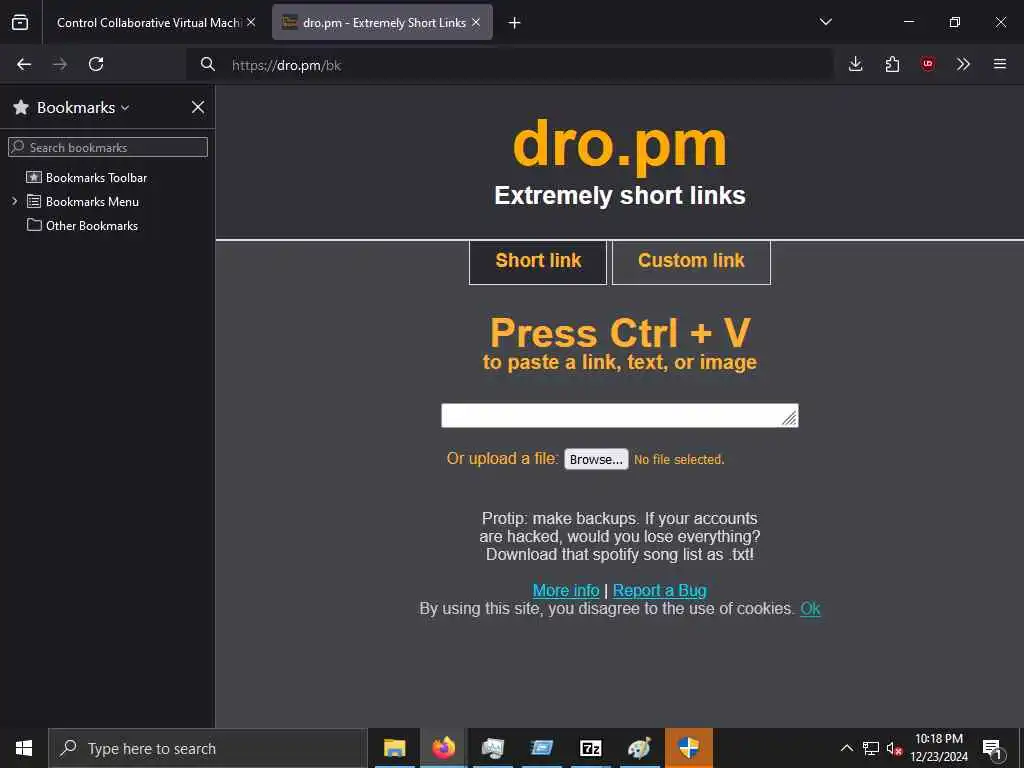The width and height of the screenshot is (1024, 768).
Task: Open the blue window taskbar app
Action: click(541, 748)
